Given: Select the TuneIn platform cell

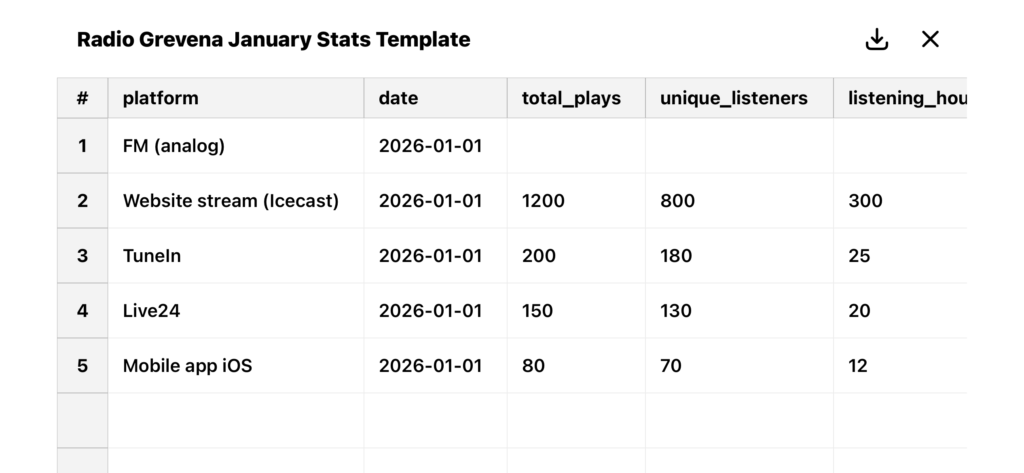Looking at the screenshot, I should [236, 255].
